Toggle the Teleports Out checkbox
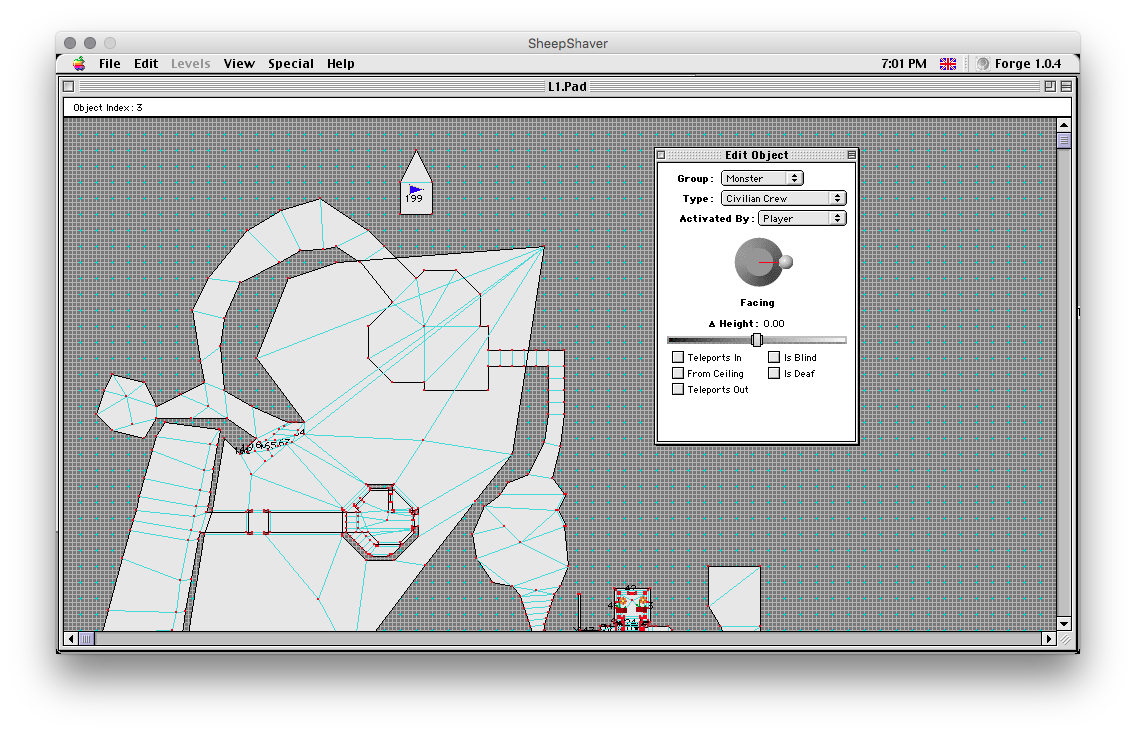 click(x=678, y=389)
